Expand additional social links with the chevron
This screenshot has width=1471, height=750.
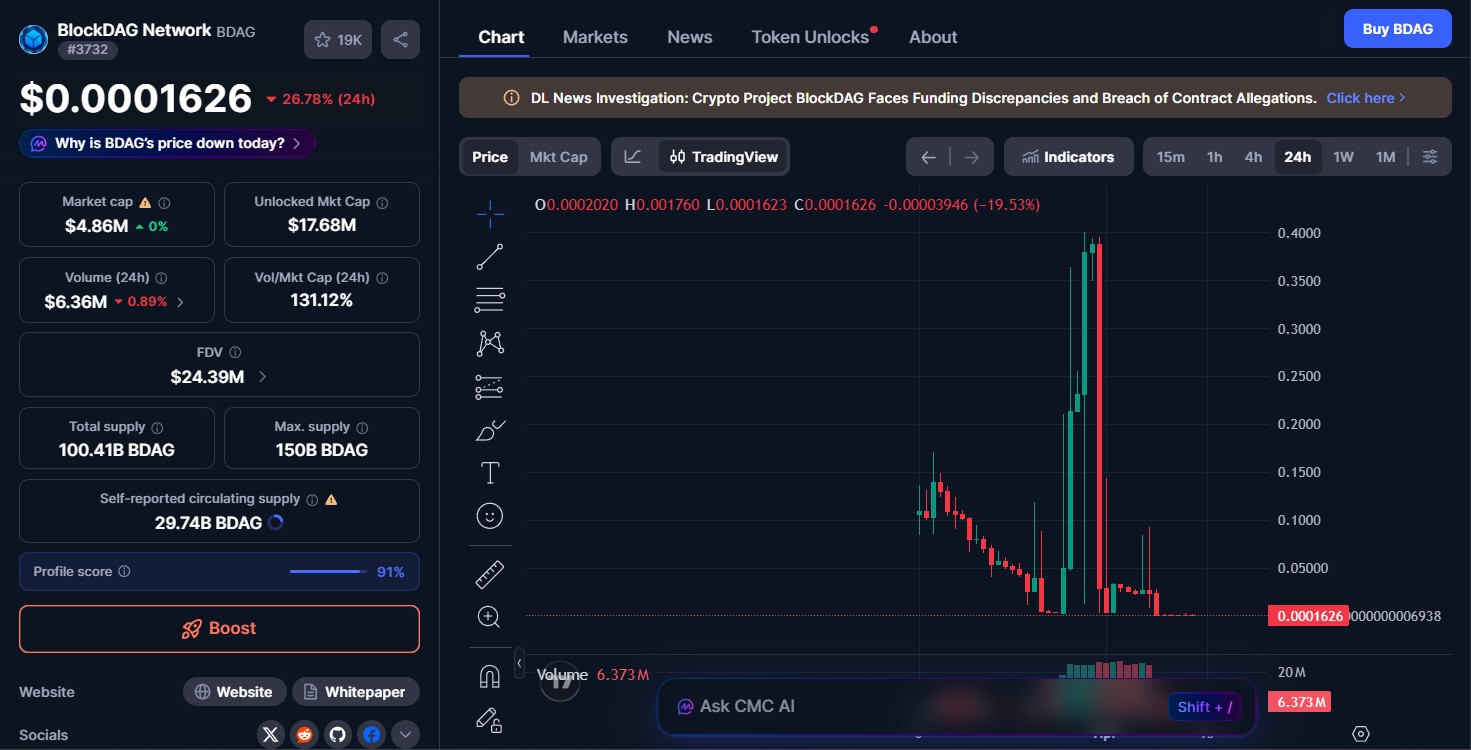405,734
